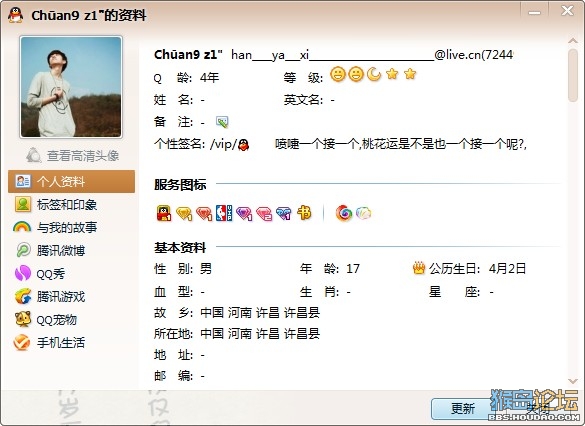Screen dimensions: 585x426
Task: Click the colorful swirl browser icon
Action: [344, 213]
